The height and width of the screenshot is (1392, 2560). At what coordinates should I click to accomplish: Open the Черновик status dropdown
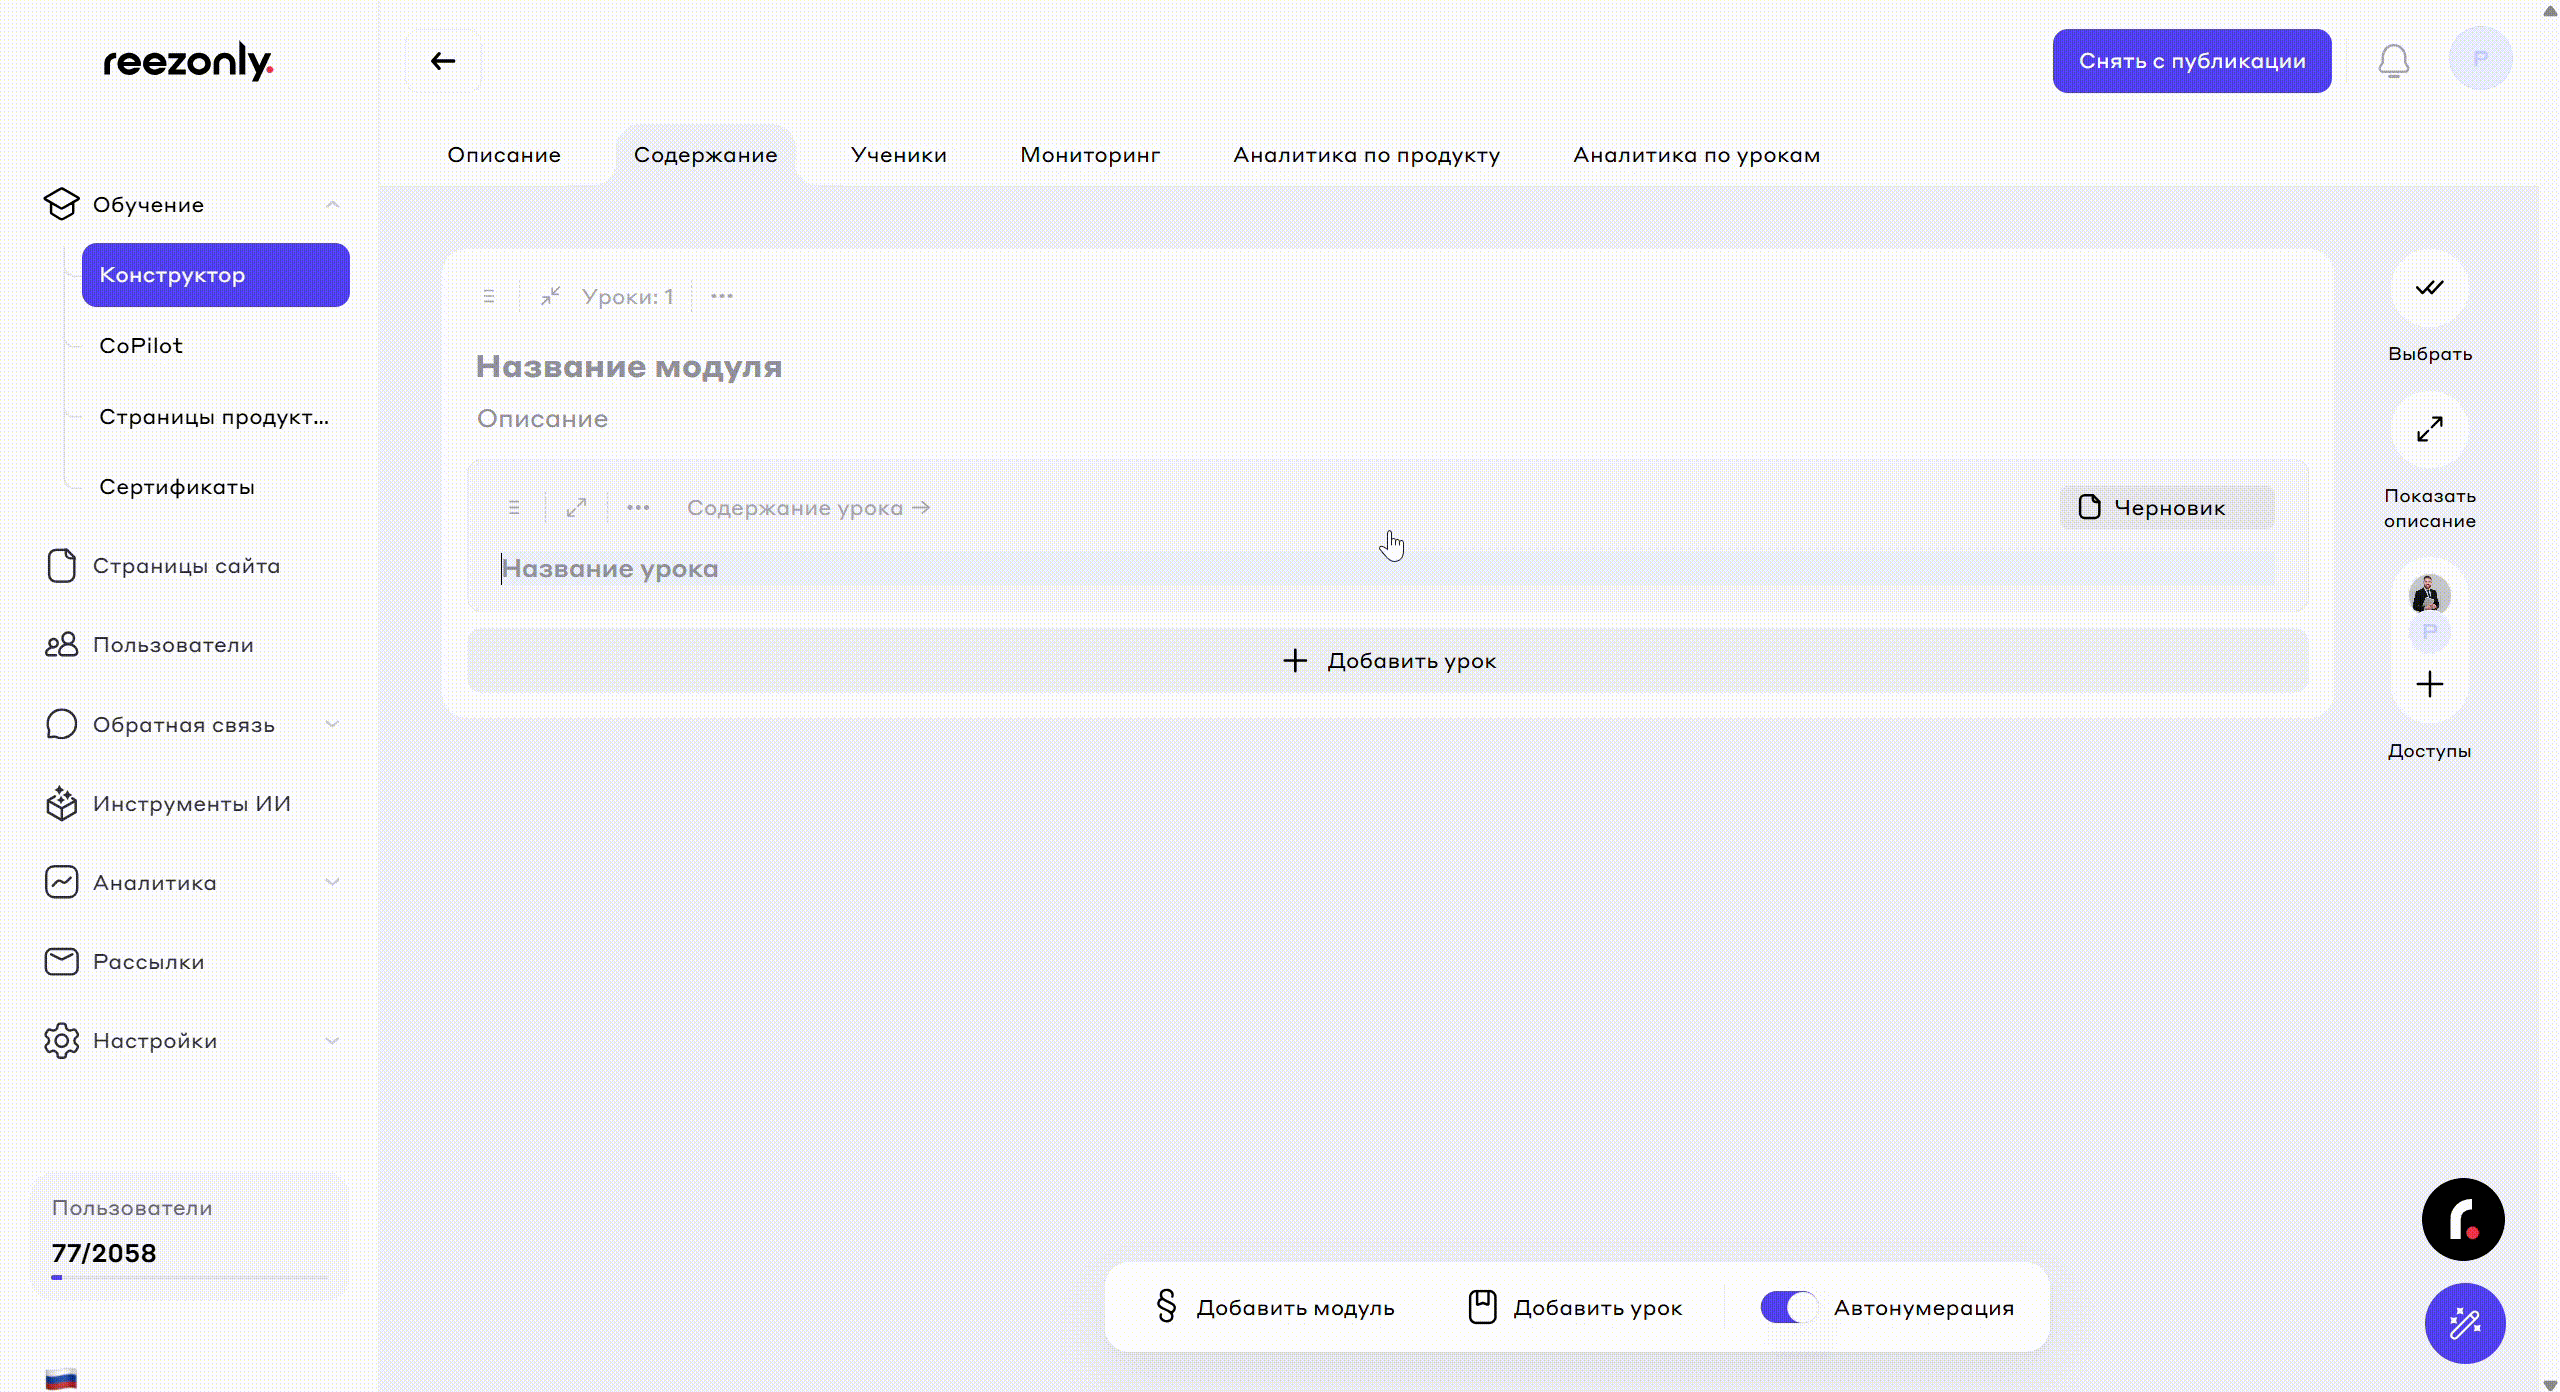coord(2167,508)
